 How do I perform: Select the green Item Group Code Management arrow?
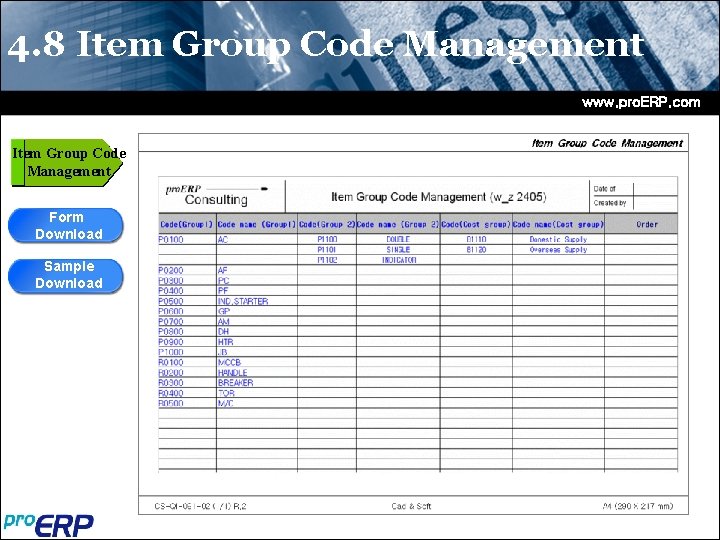tap(68, 163)
